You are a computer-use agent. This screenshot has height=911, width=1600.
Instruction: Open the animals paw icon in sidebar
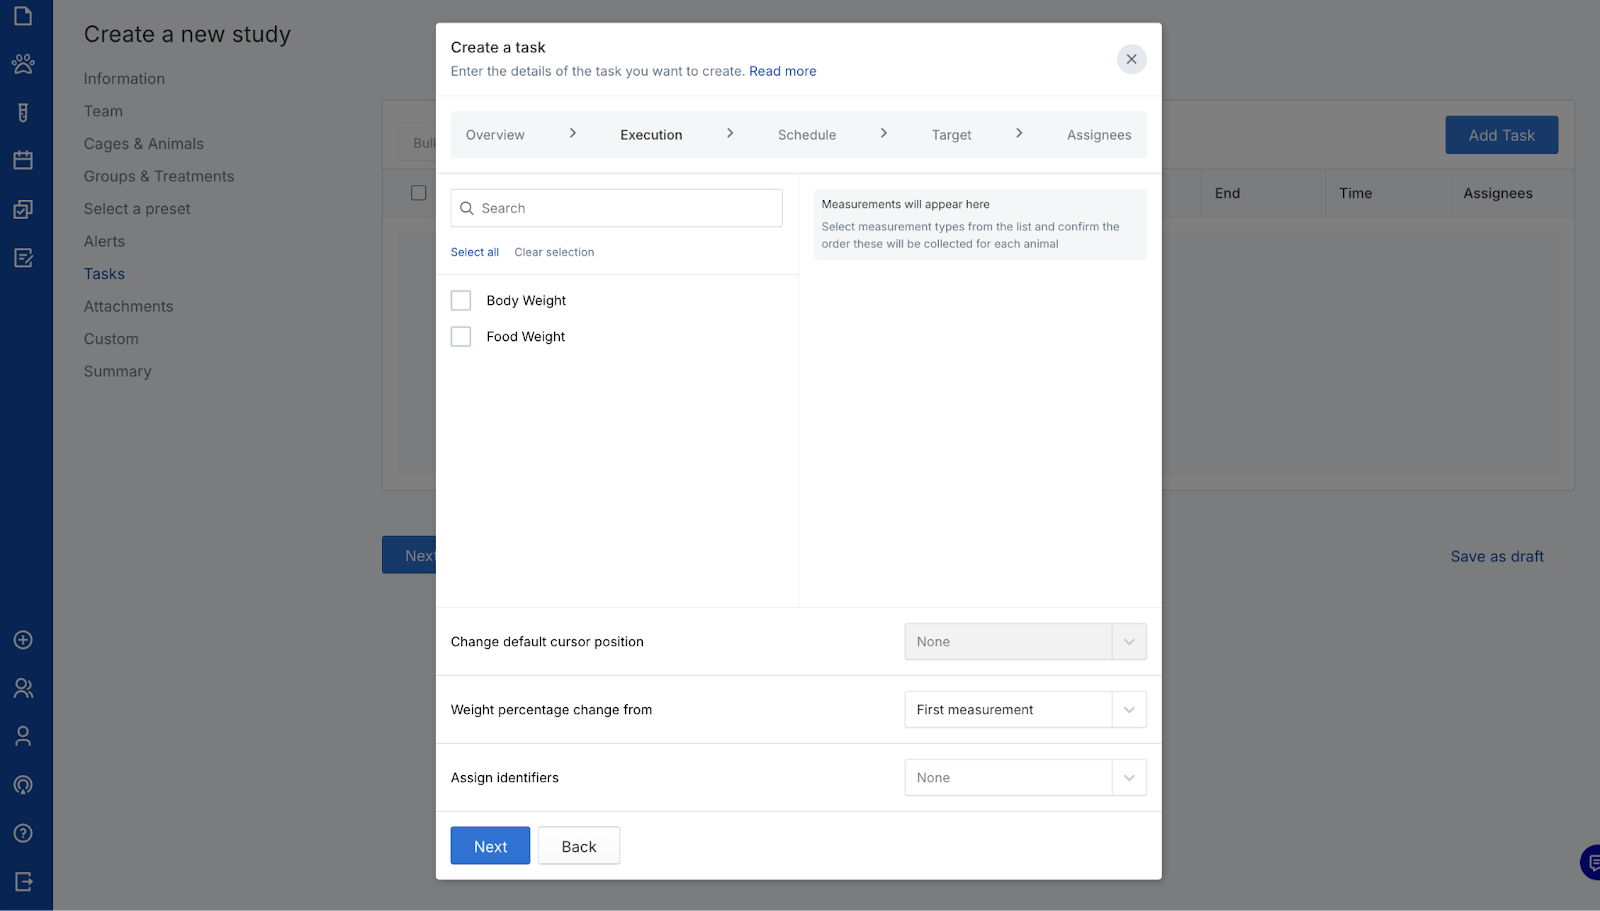click(x=23, y=64)
